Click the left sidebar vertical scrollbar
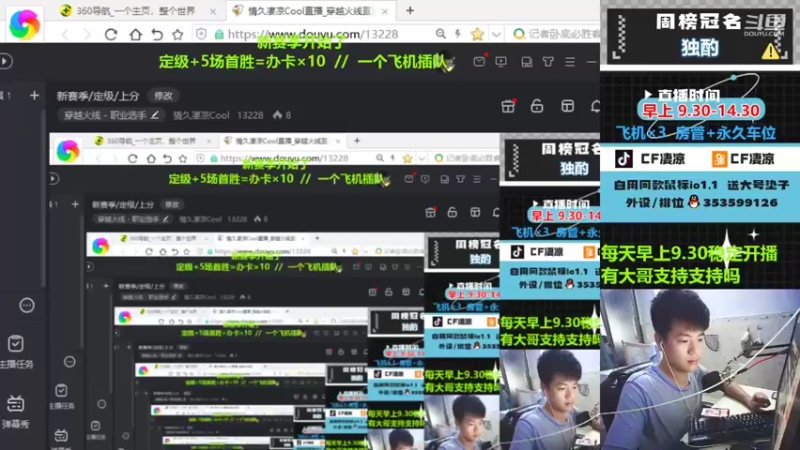 click(x=43, y=199)
